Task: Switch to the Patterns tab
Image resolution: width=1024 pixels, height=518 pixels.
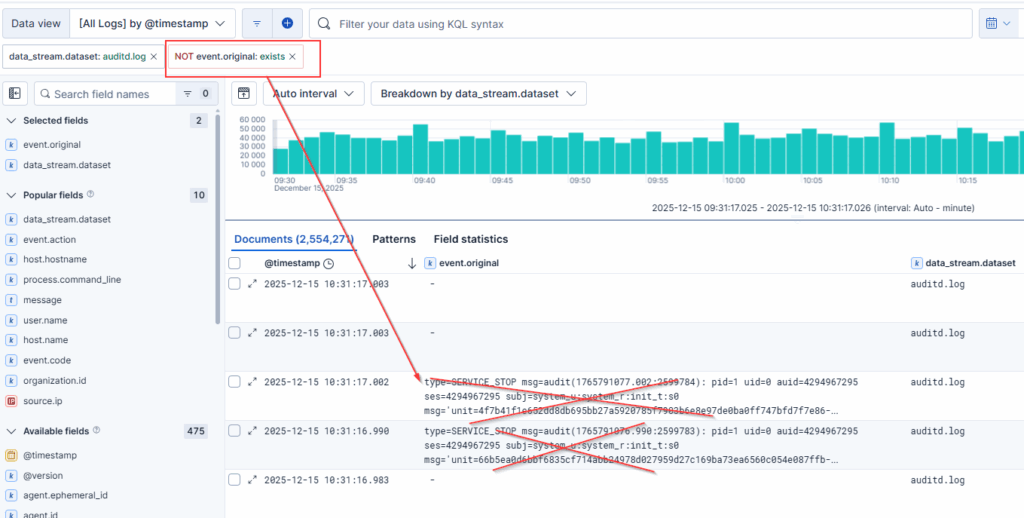Action: tap(394, 239)
